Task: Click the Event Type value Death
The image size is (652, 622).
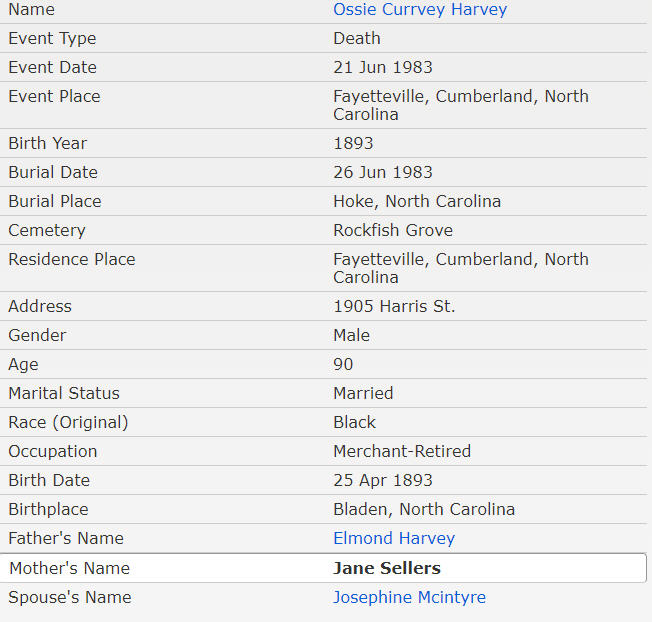Action: [x=357, y=38]
